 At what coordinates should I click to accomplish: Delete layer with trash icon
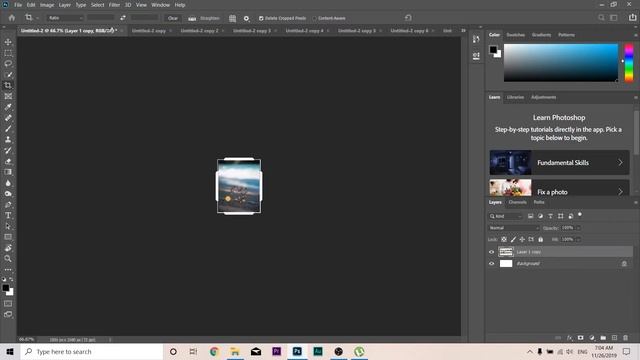click(x=625, y=338)
